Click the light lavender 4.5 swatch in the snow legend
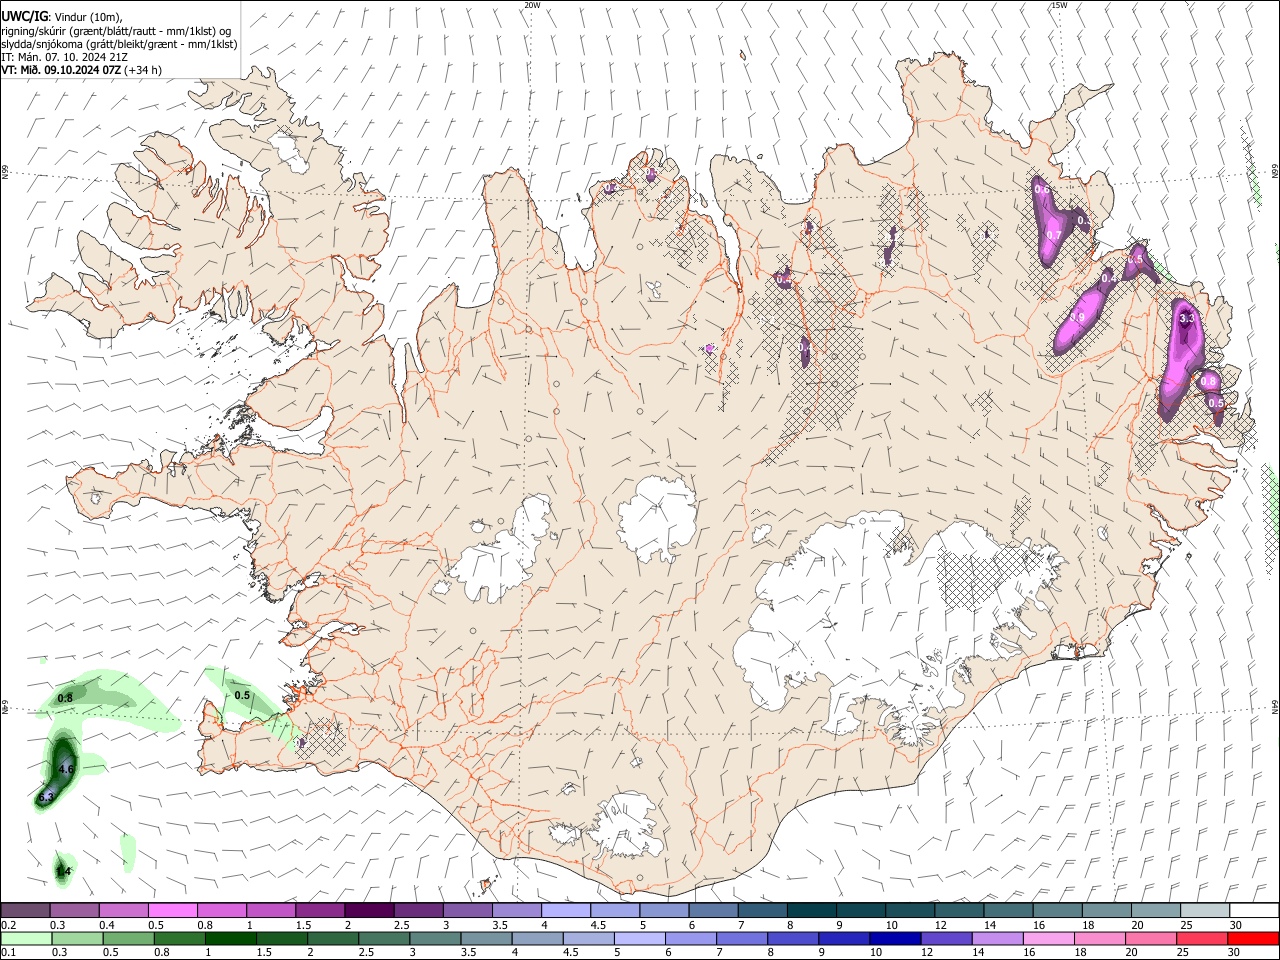 point(614,911)
